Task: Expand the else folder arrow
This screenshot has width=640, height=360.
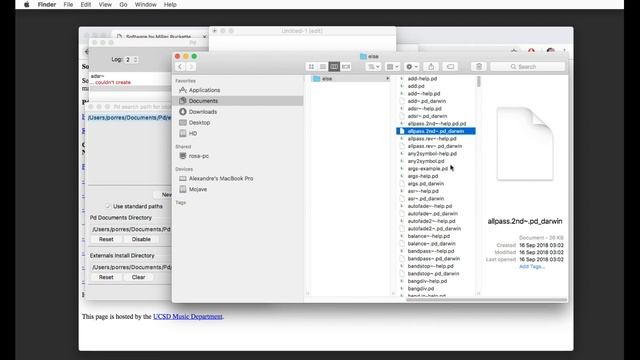Action: [387, 79]
